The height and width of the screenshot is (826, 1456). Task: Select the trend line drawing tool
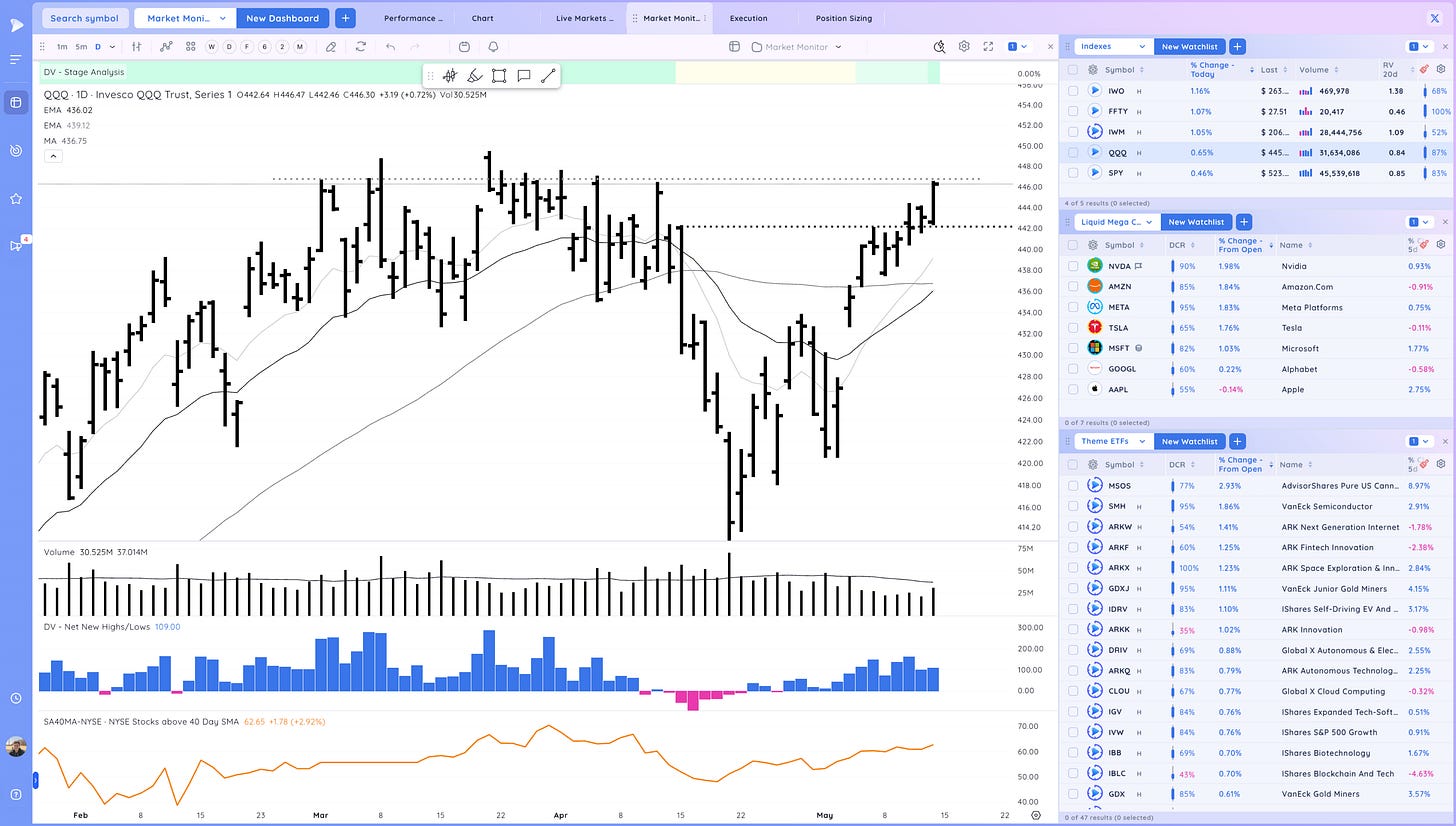tap(547, 75)
